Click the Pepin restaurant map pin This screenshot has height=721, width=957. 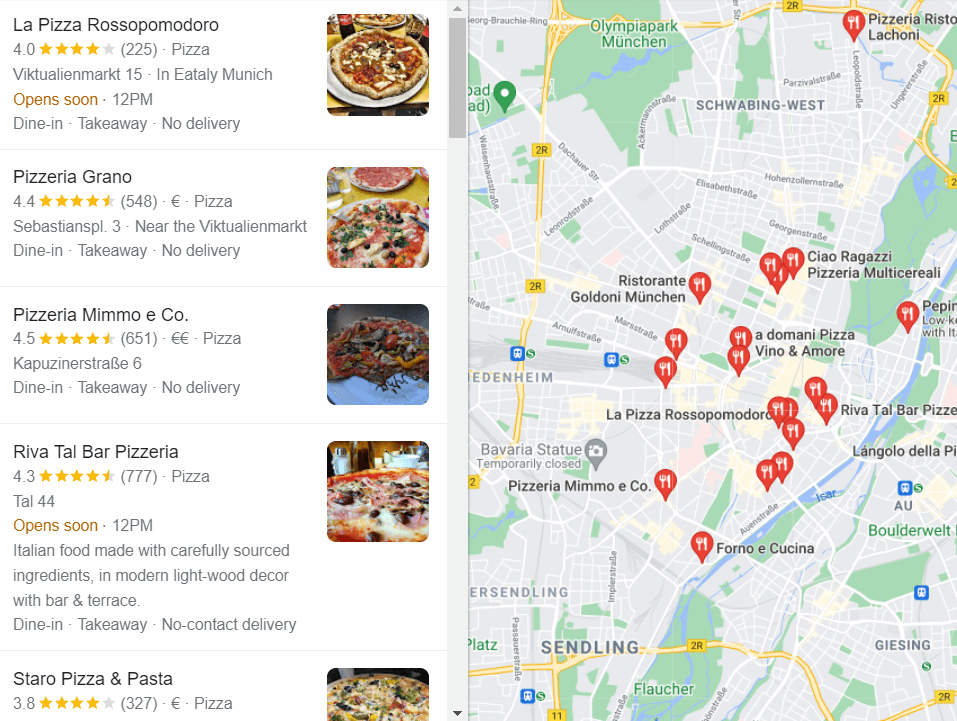(908, 316)
